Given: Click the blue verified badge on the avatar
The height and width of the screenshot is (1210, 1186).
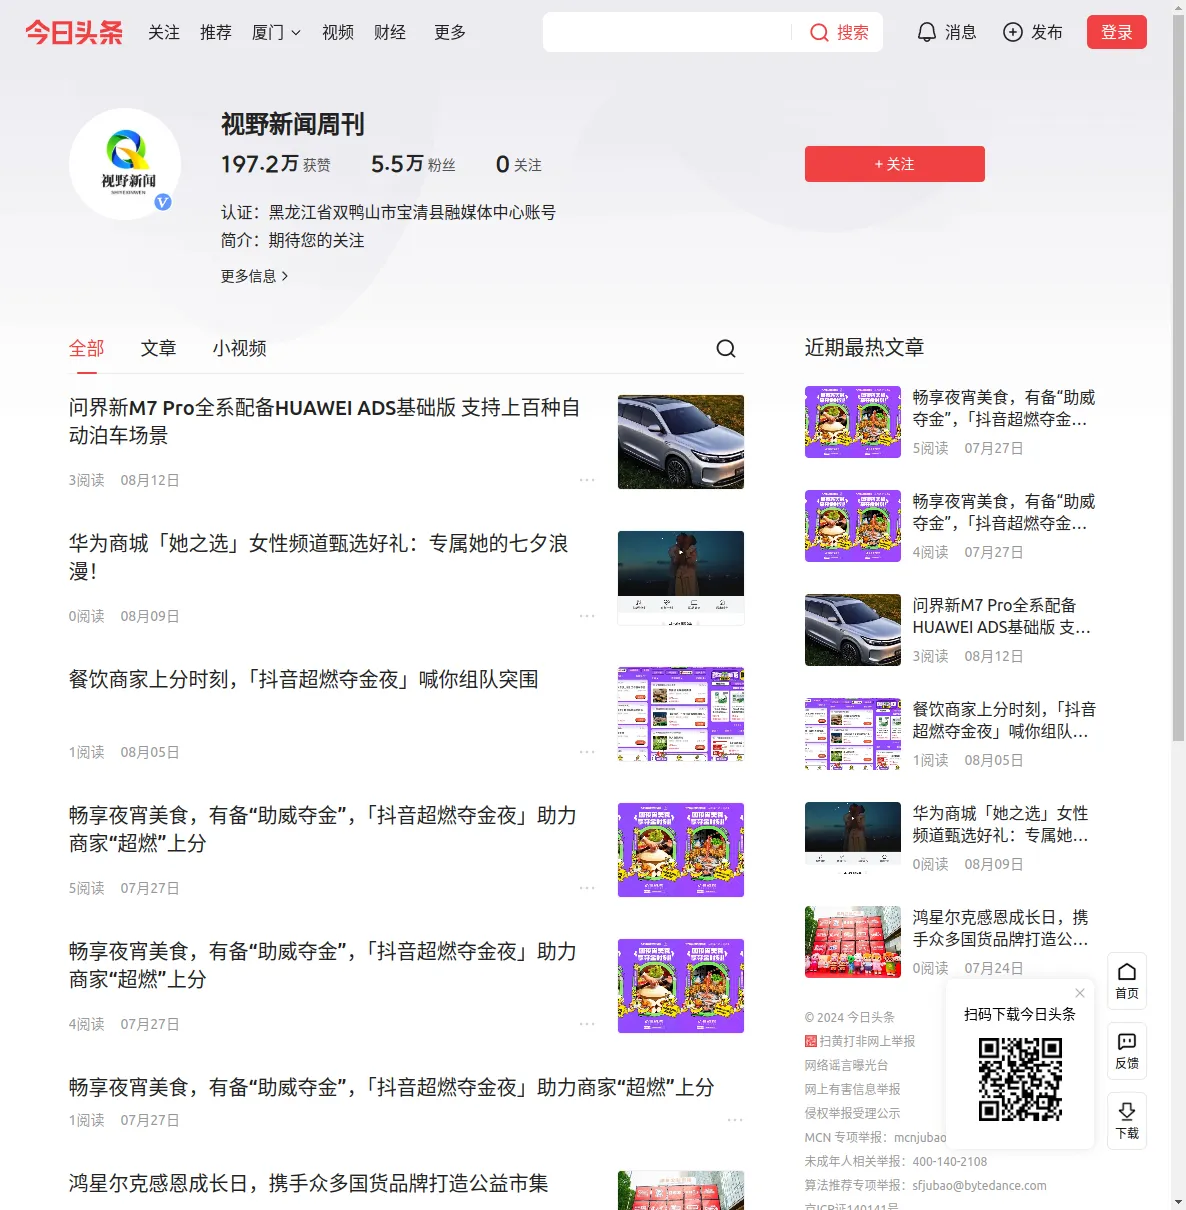Looking at the screenshot, I should pyautogui.click(x=163, y=202).
